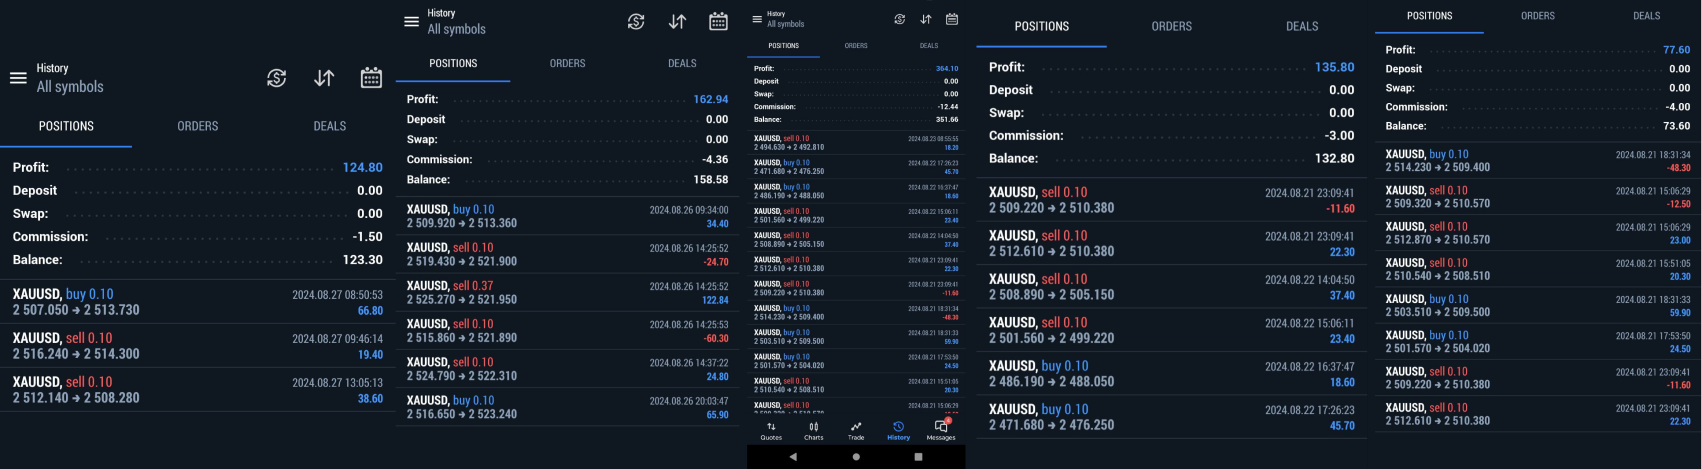Open the Quotes tab in bottom navigation
Viewport: 1702px width, 469px height.
771,430
